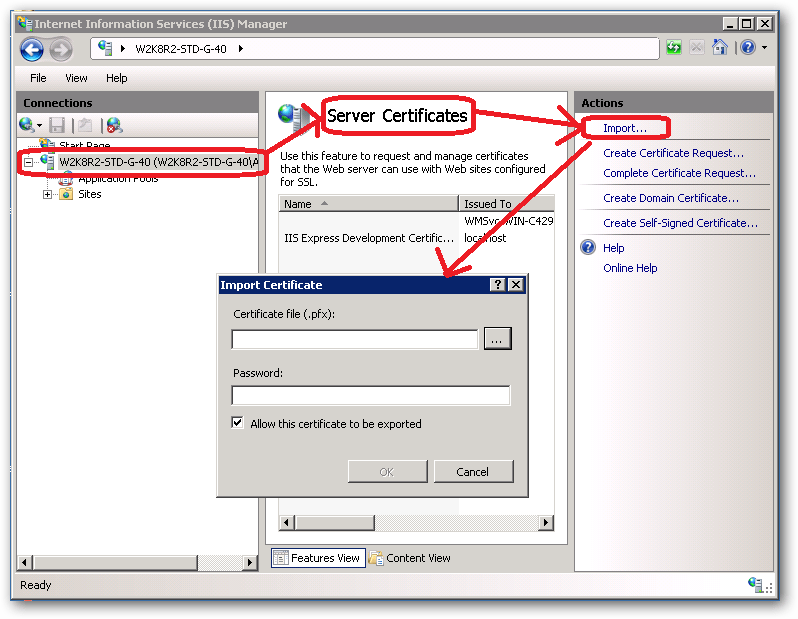Click Complete Certificate Request... link
Viewport: 798px width, 619px height.
(x=679, y=173)
